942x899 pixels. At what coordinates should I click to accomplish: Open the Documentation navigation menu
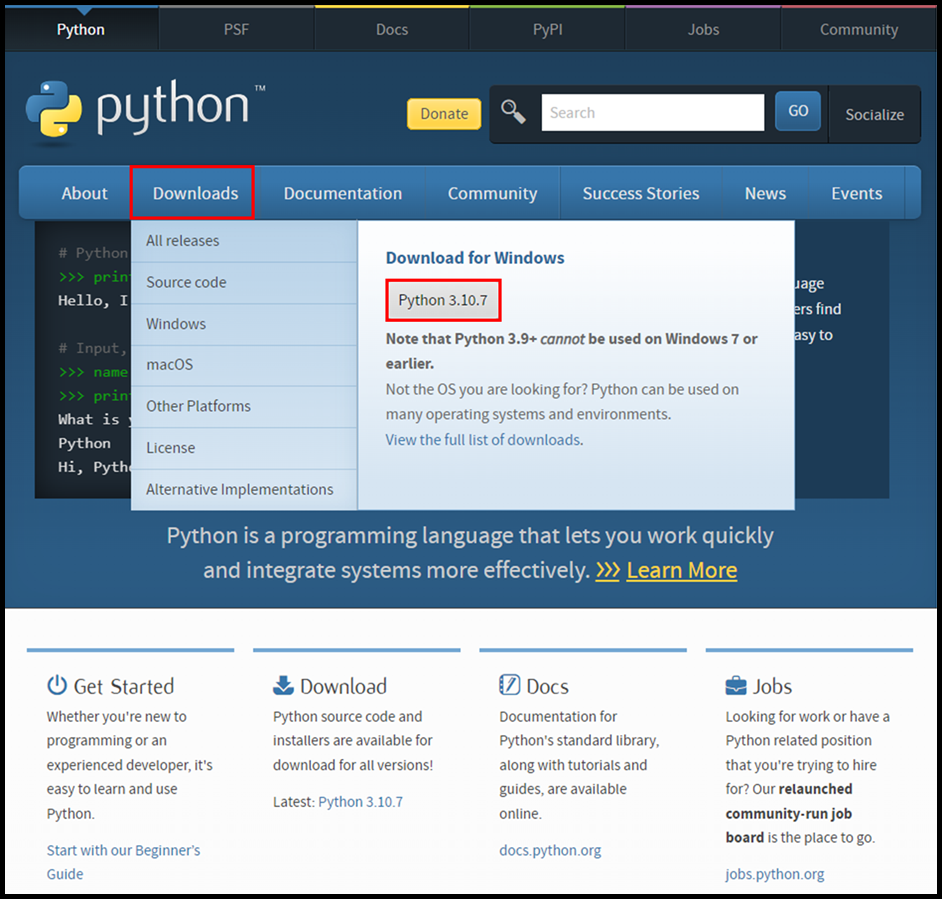pyautogui.click(x=342, y=194)
